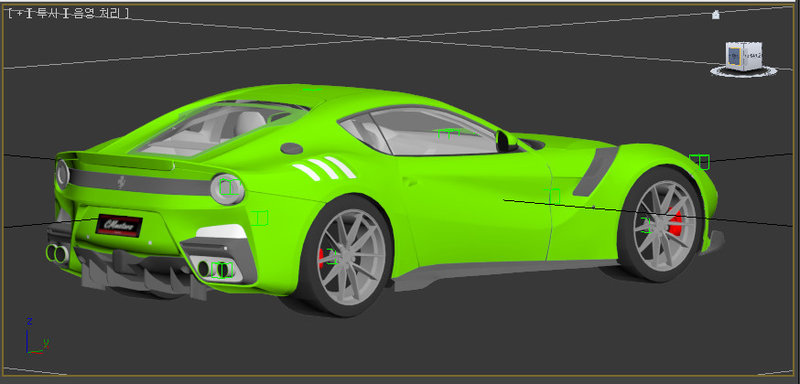Click the round fuel cap
The height and width of the screenshot is (384, 800).
[x=291, y=148]
